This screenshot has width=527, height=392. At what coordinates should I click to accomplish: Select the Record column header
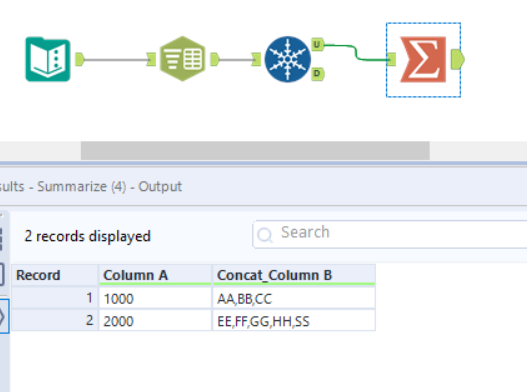pyautogui.click(x=55, y=275)
